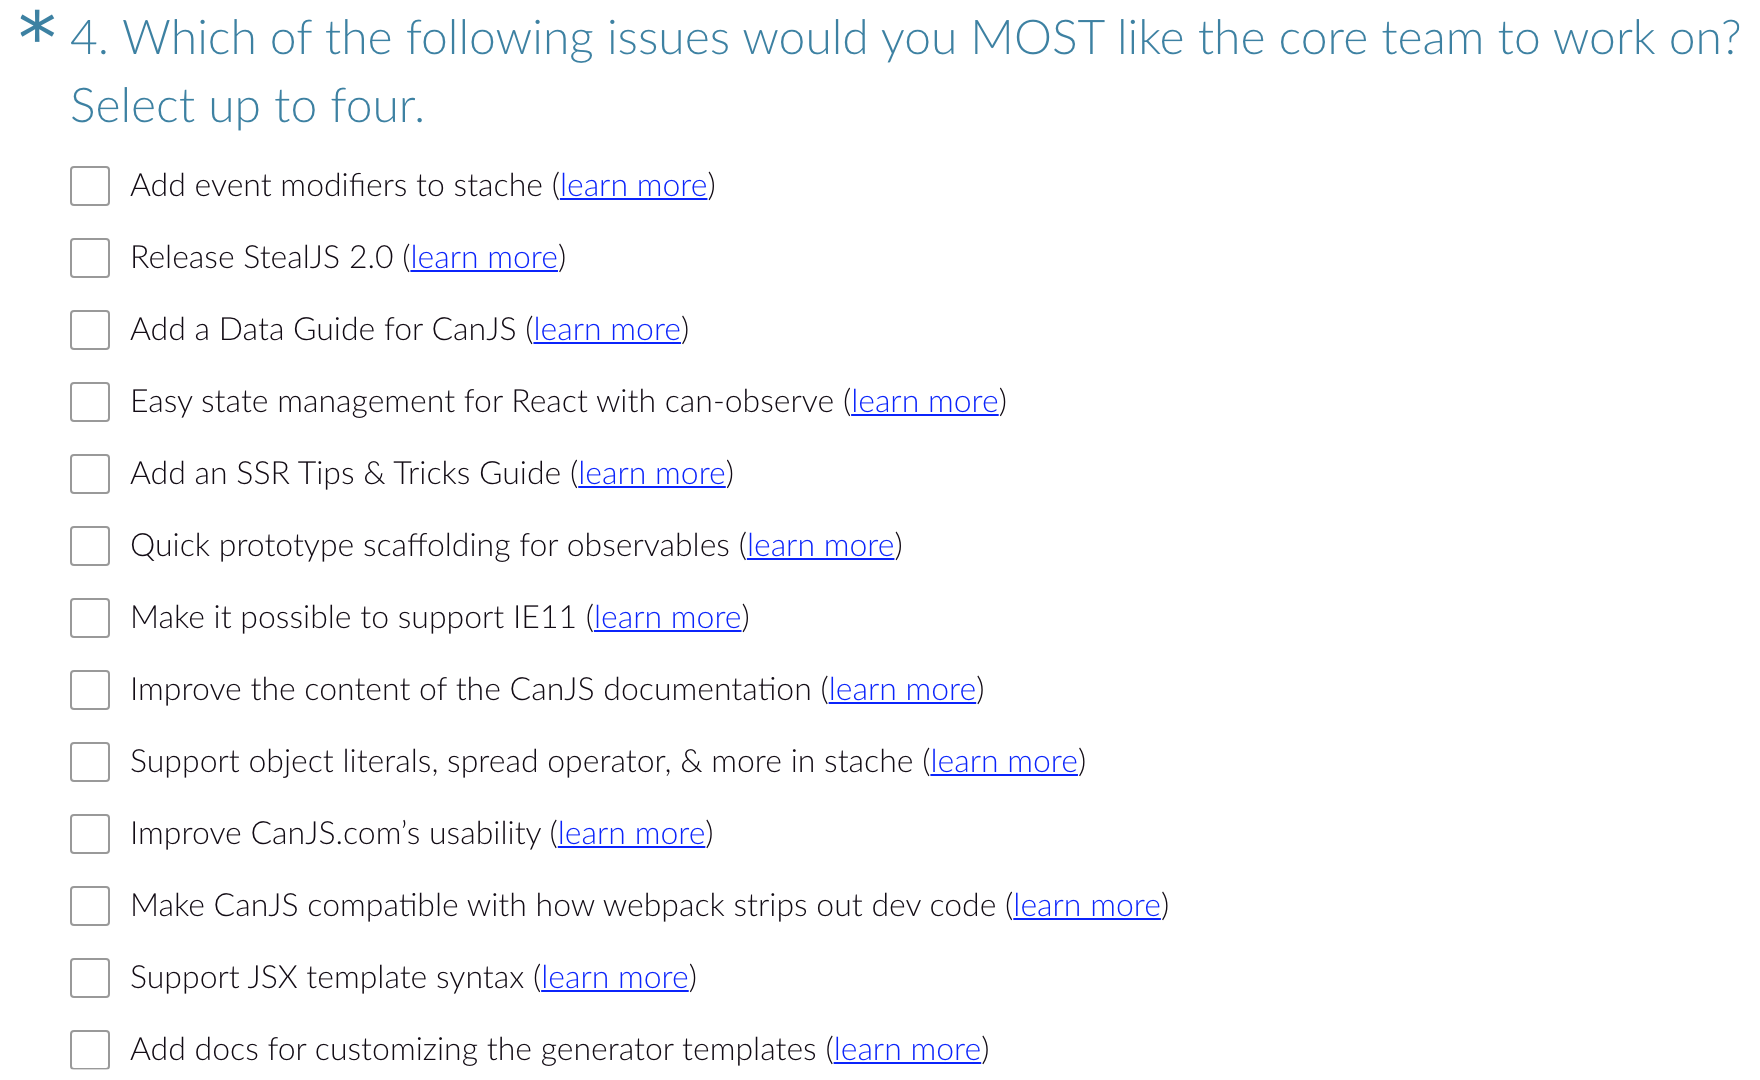
Task: Tick Support JSX template syntax checkbox
Action: tap(90, 978)
